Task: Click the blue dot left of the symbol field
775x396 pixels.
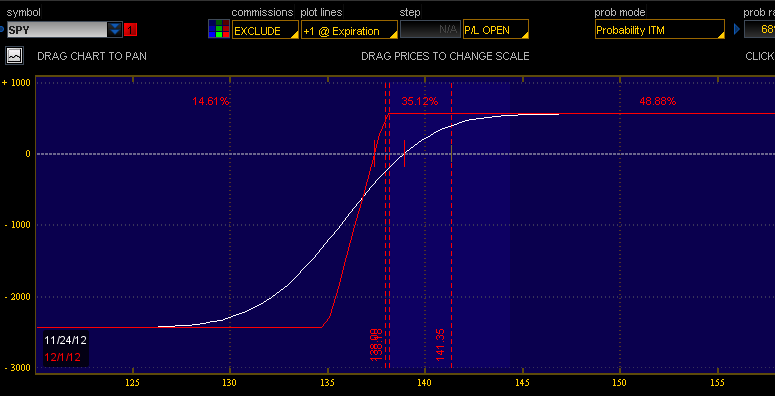Action: (2, 30)
